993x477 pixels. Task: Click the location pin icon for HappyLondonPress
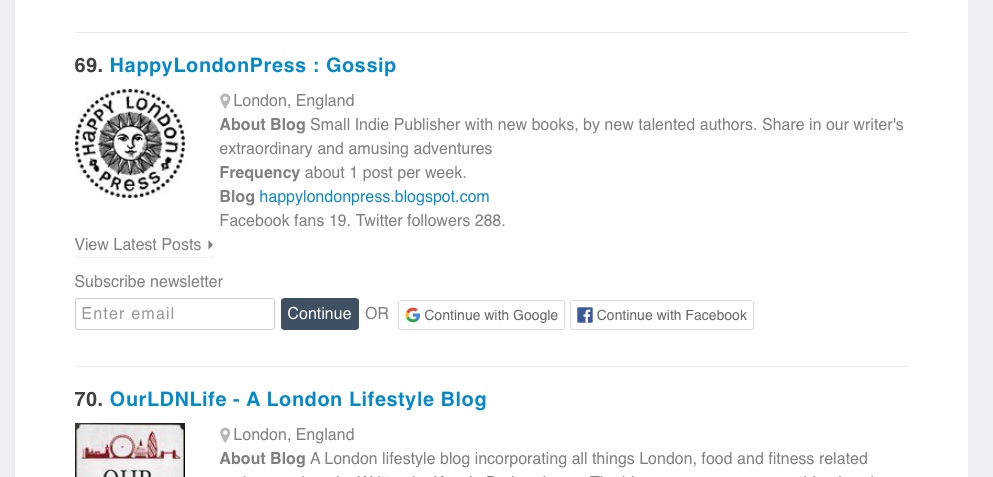pos(225,101)
